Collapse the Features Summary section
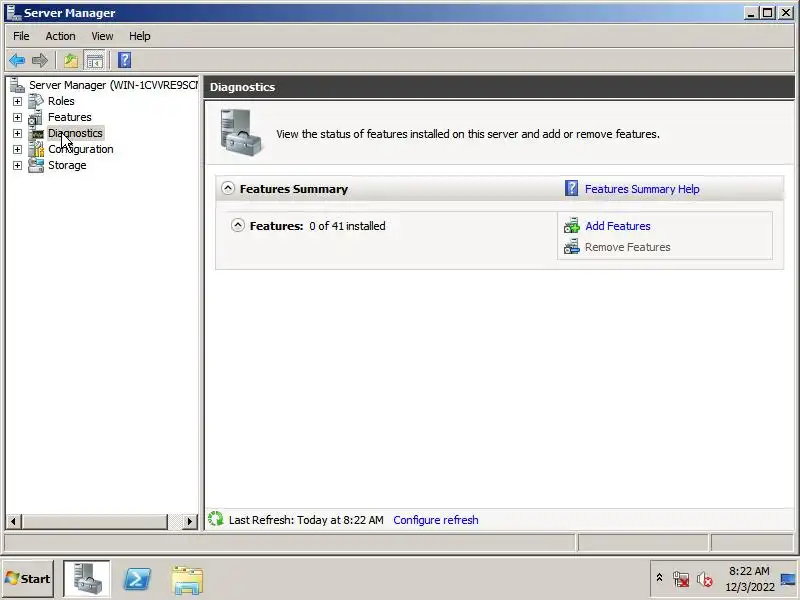 (228, 188)
